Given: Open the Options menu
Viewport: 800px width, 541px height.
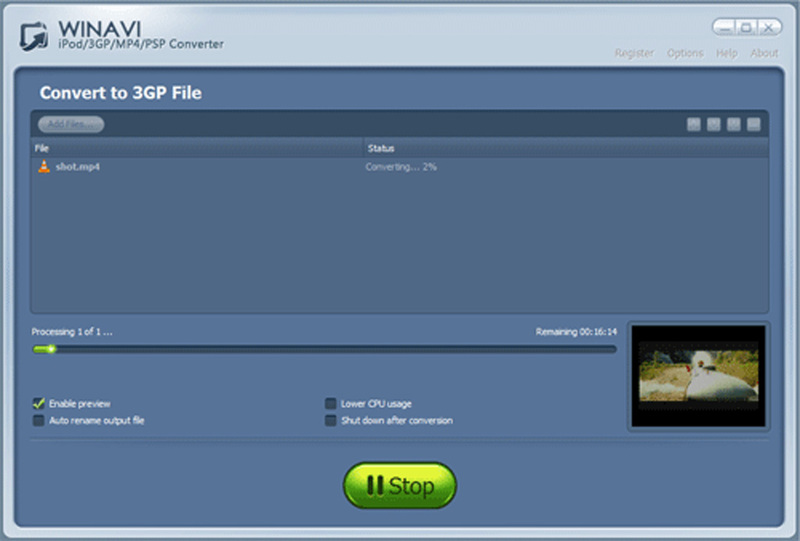Looking at the screenshot, I should pos(685,53).
